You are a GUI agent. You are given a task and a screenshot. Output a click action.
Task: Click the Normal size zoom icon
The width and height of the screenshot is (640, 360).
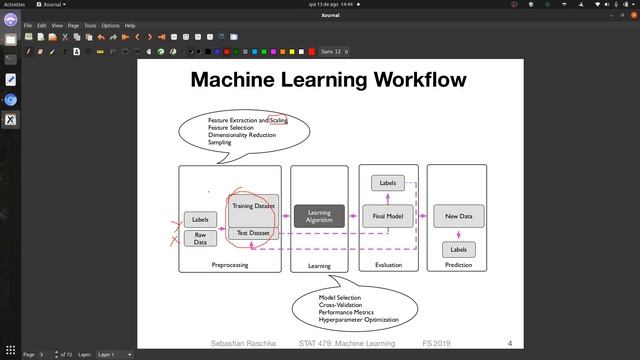point(210,37)
